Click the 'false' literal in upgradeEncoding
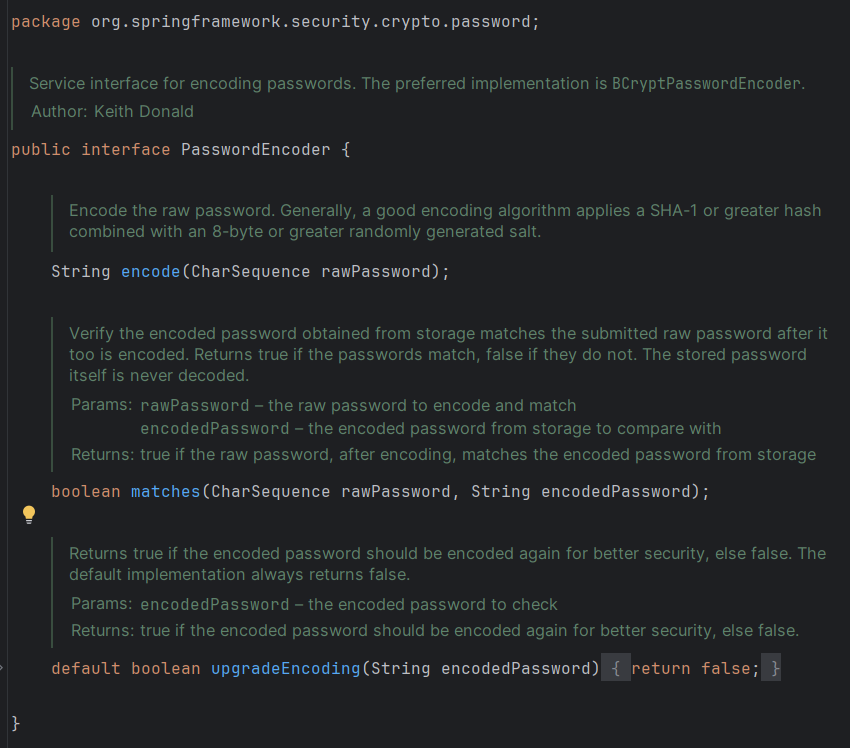 726,668
